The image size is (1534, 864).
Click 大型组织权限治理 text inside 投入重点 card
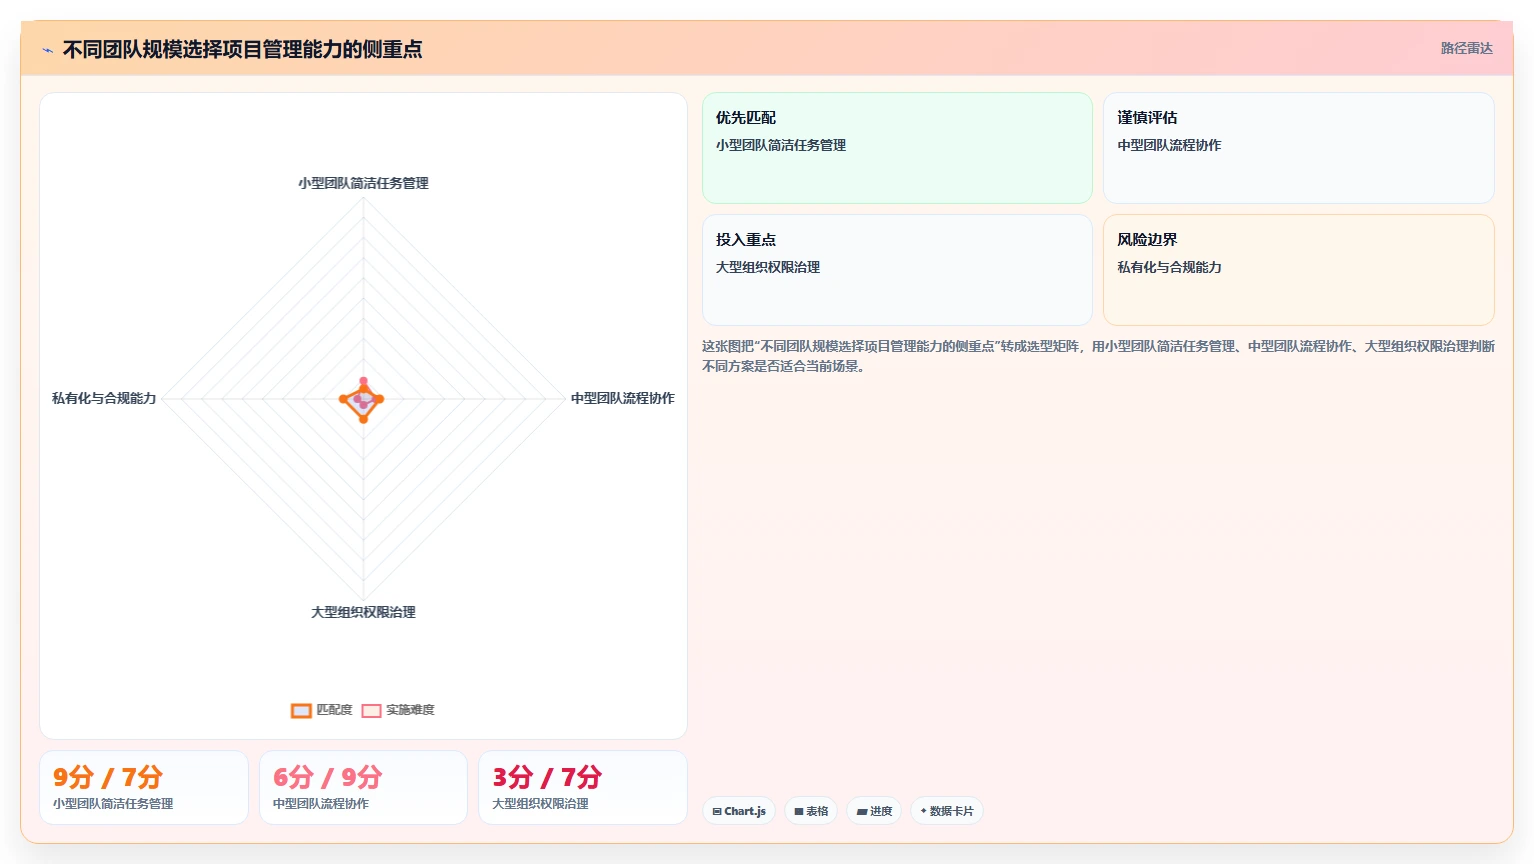coord(768,267)
